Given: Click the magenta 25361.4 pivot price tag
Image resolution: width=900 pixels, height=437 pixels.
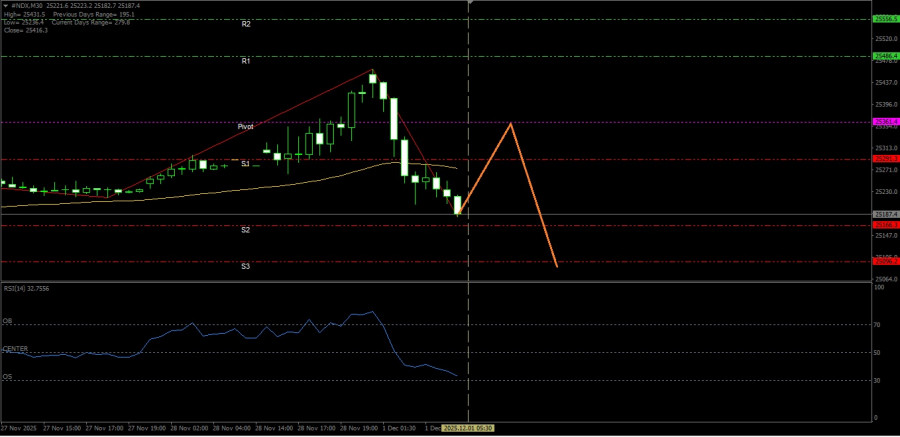Looking at the screenshot, I should 885,122.
